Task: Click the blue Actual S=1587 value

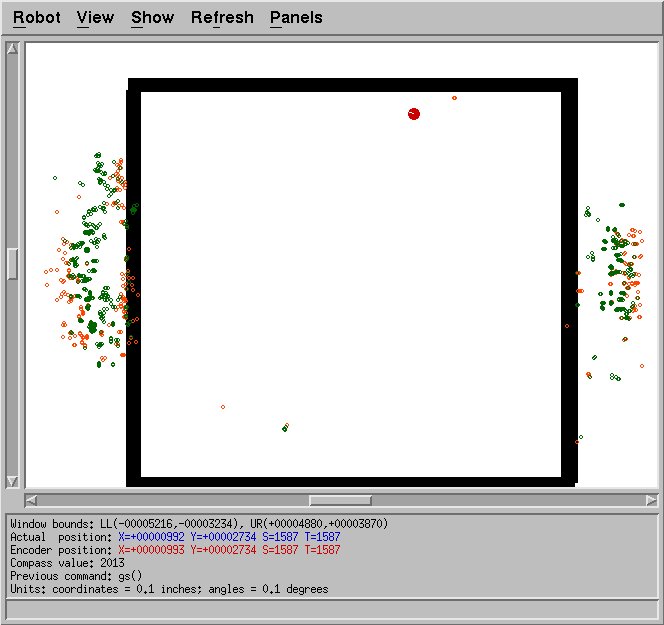Action: [x=280, y=537]
